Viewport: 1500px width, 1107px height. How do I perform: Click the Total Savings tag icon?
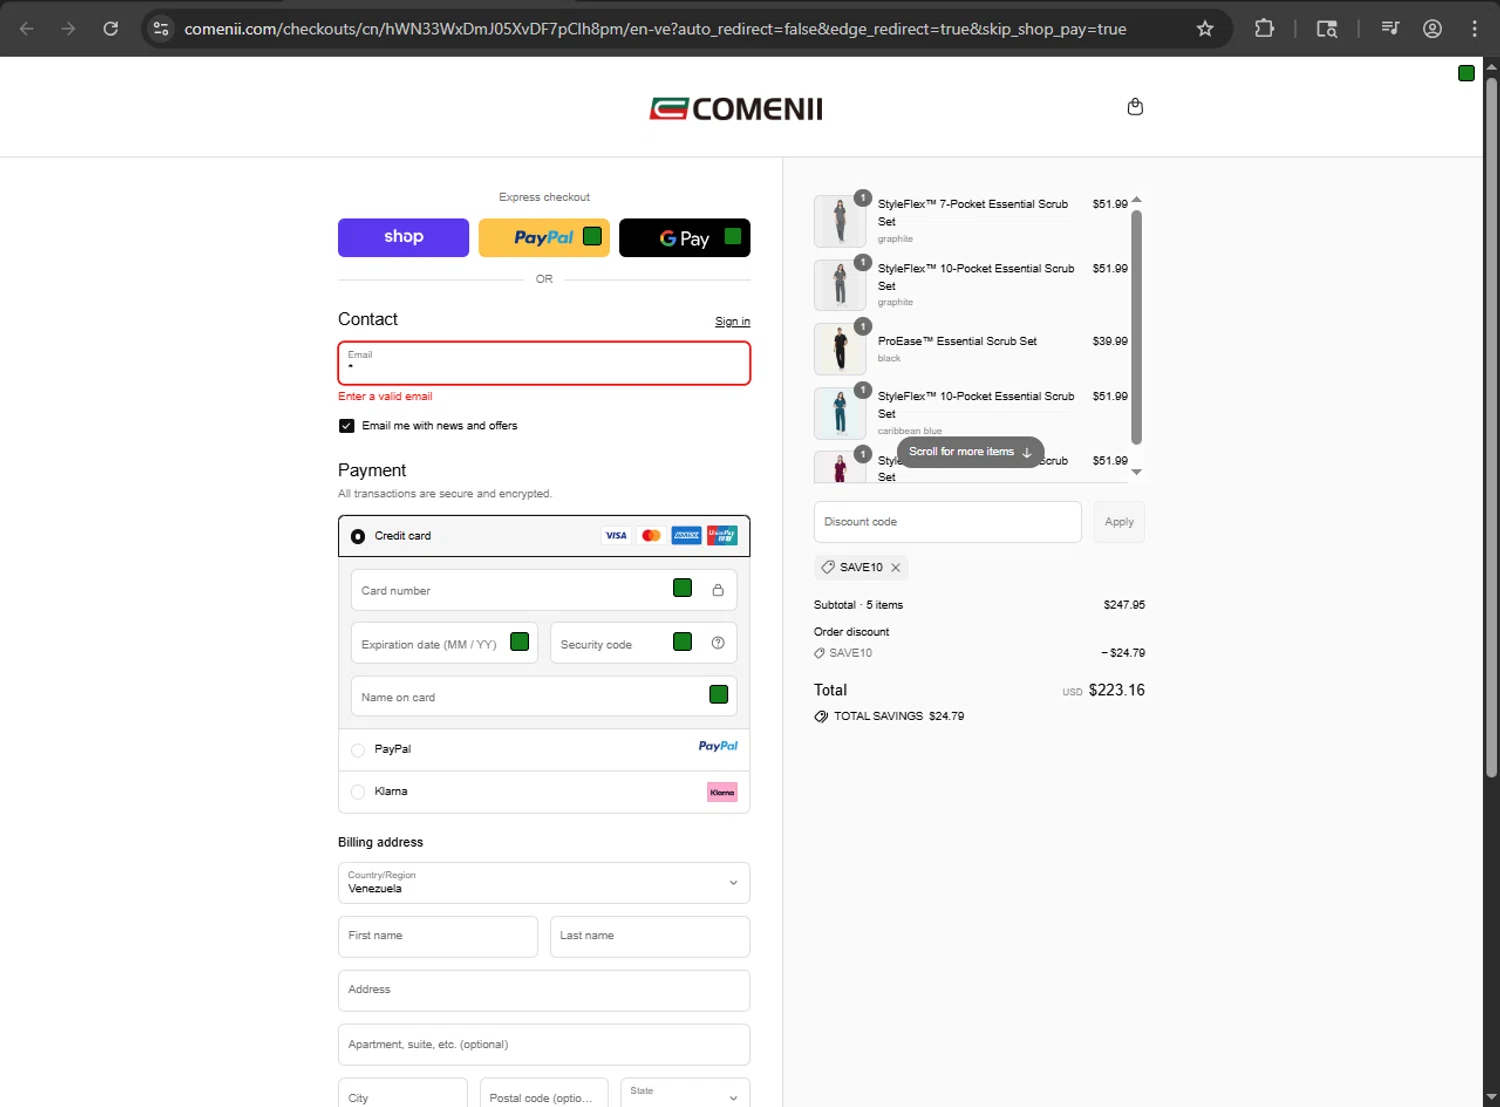(x=821, y=716)
